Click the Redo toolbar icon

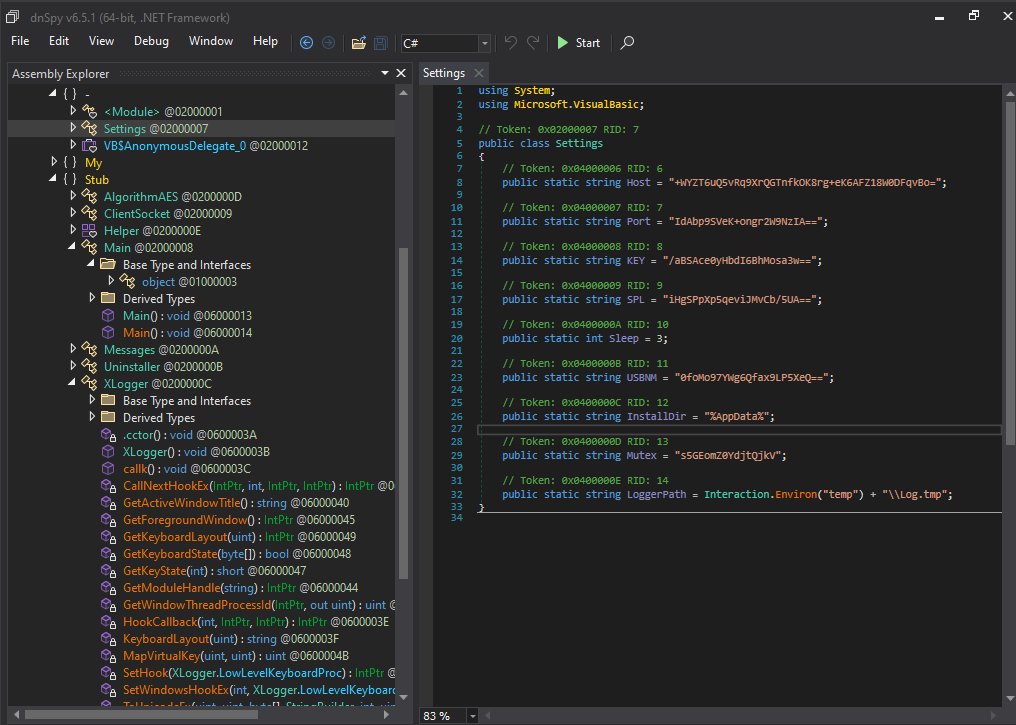tap(534, 43)
